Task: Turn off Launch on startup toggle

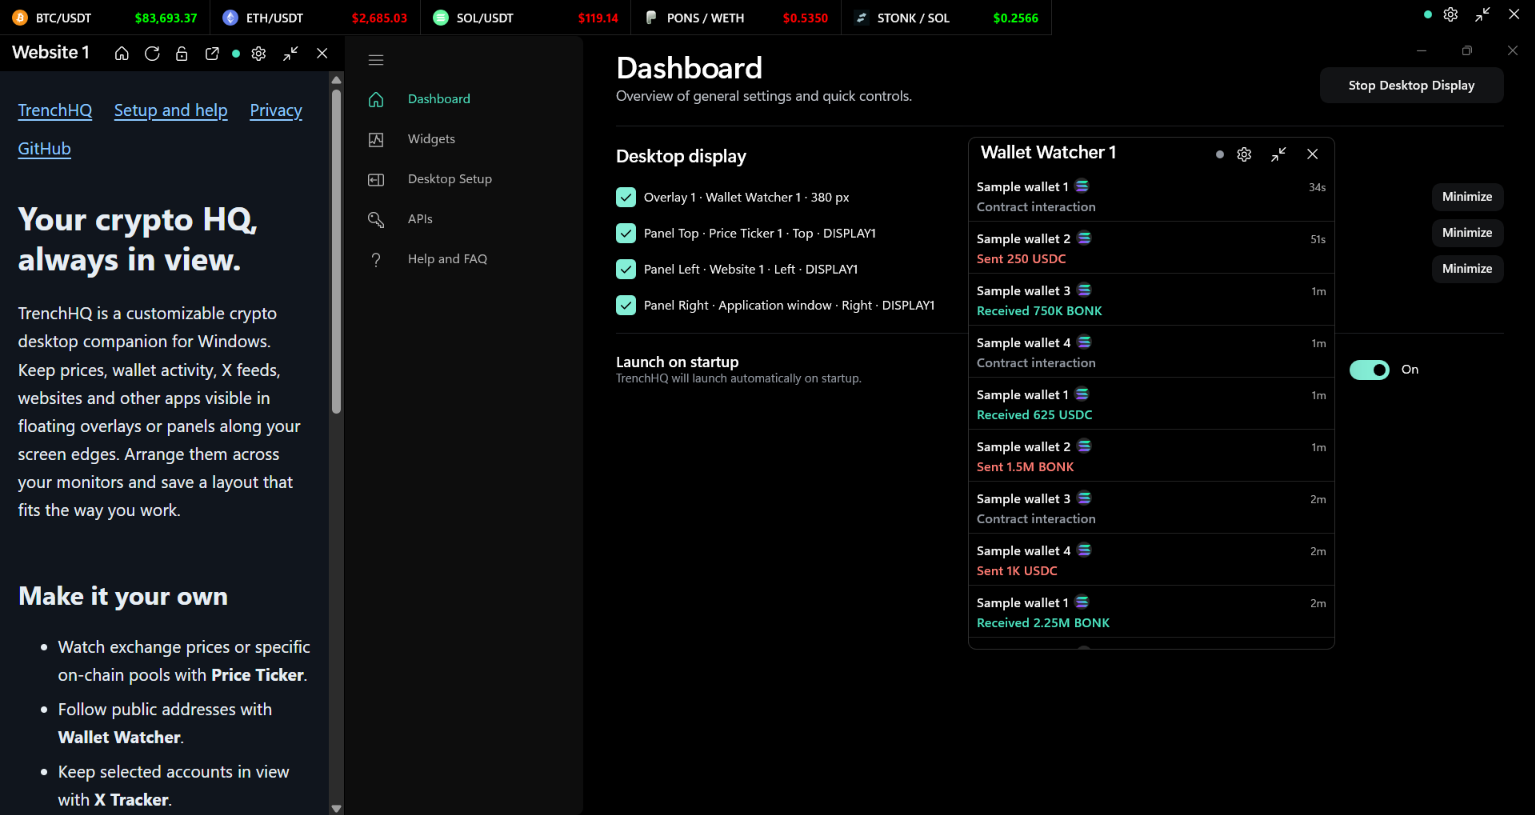Action: [1369, 370]
